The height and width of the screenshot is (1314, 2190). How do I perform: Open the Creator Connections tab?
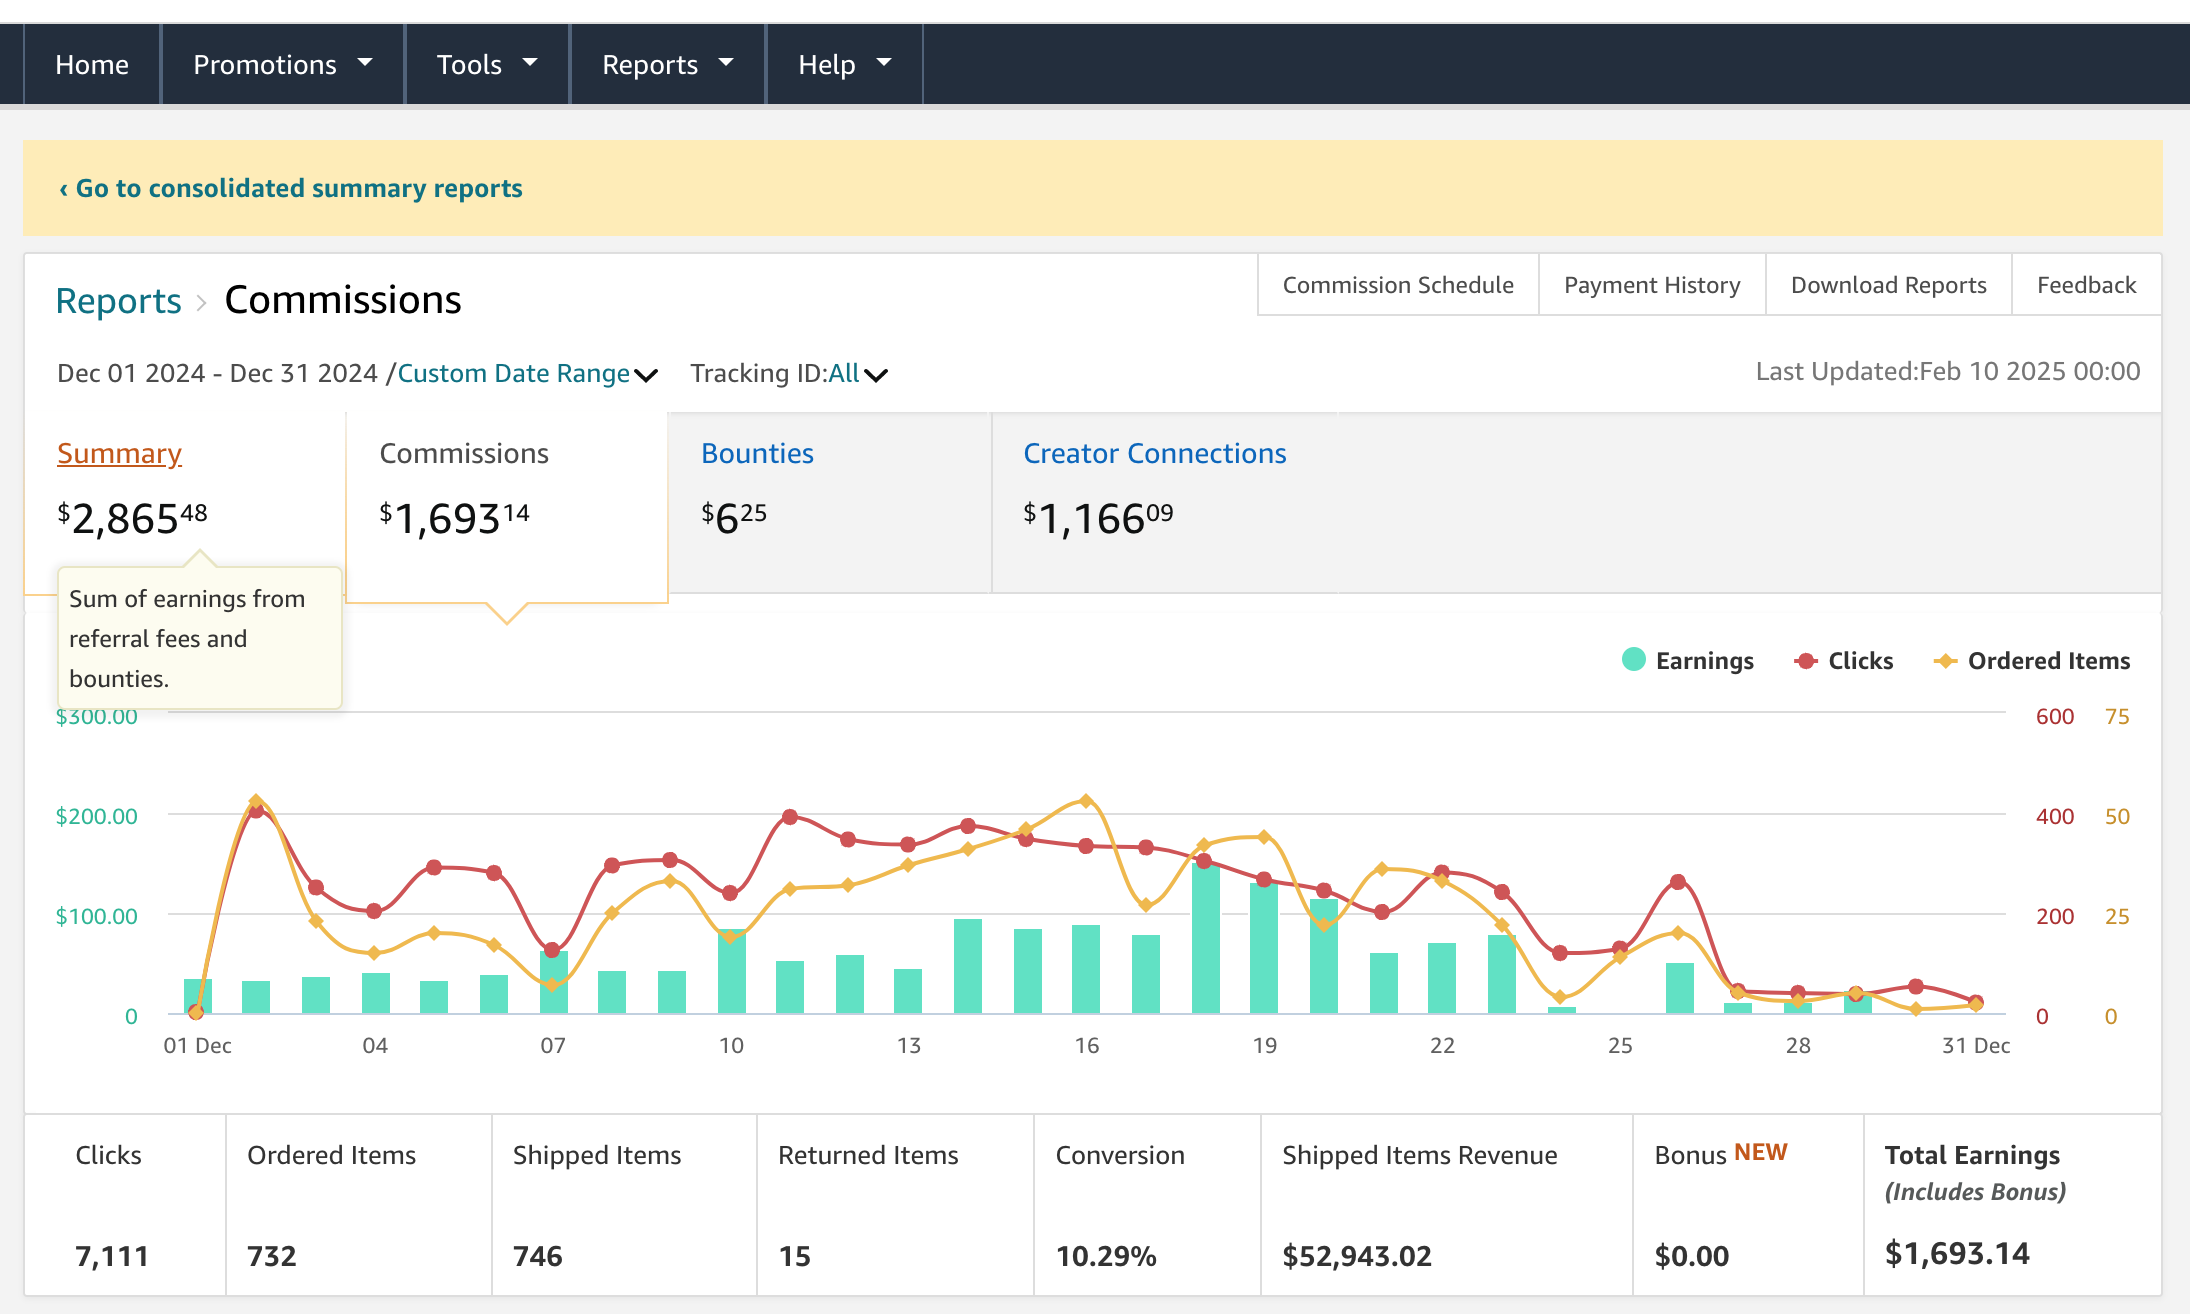click(x=1154, y=453)
